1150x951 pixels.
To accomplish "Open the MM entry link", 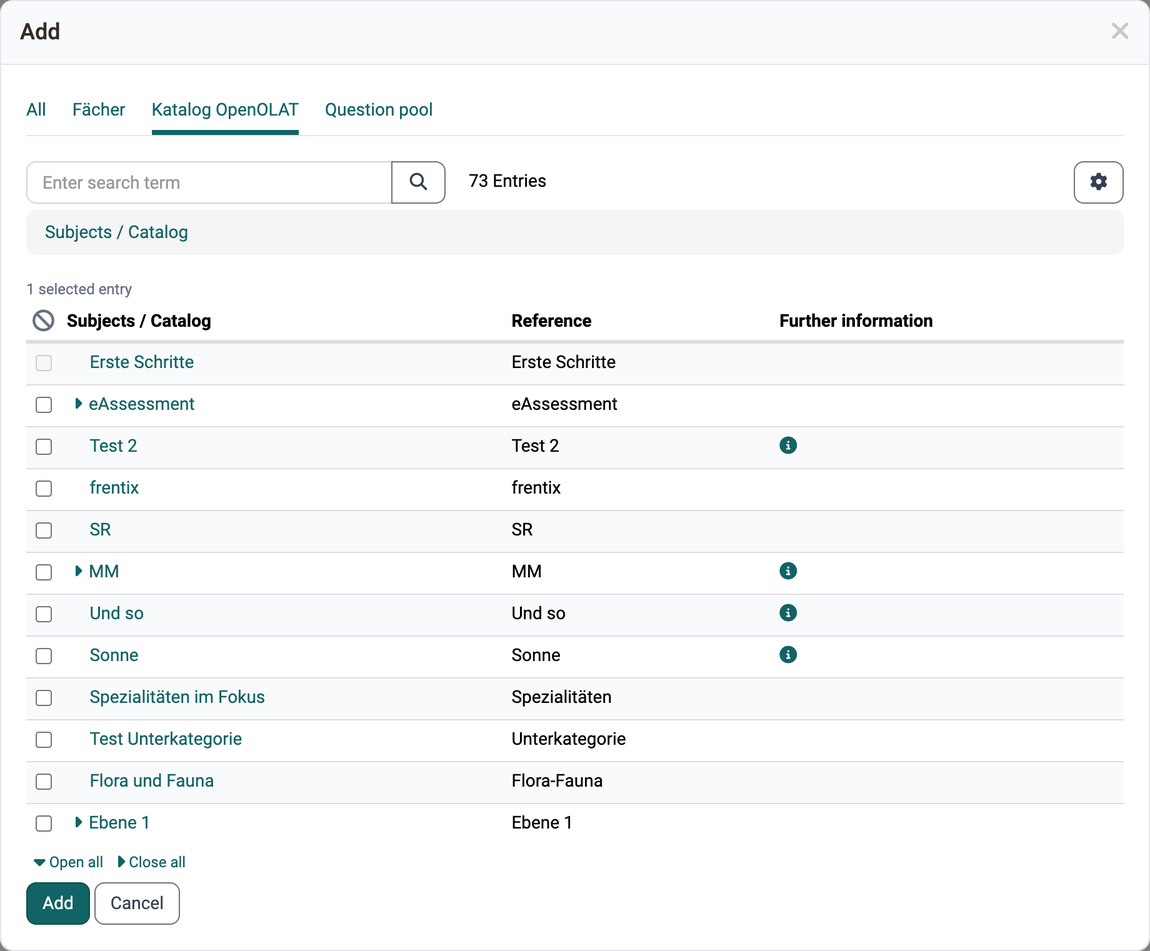I will point(103,570).
